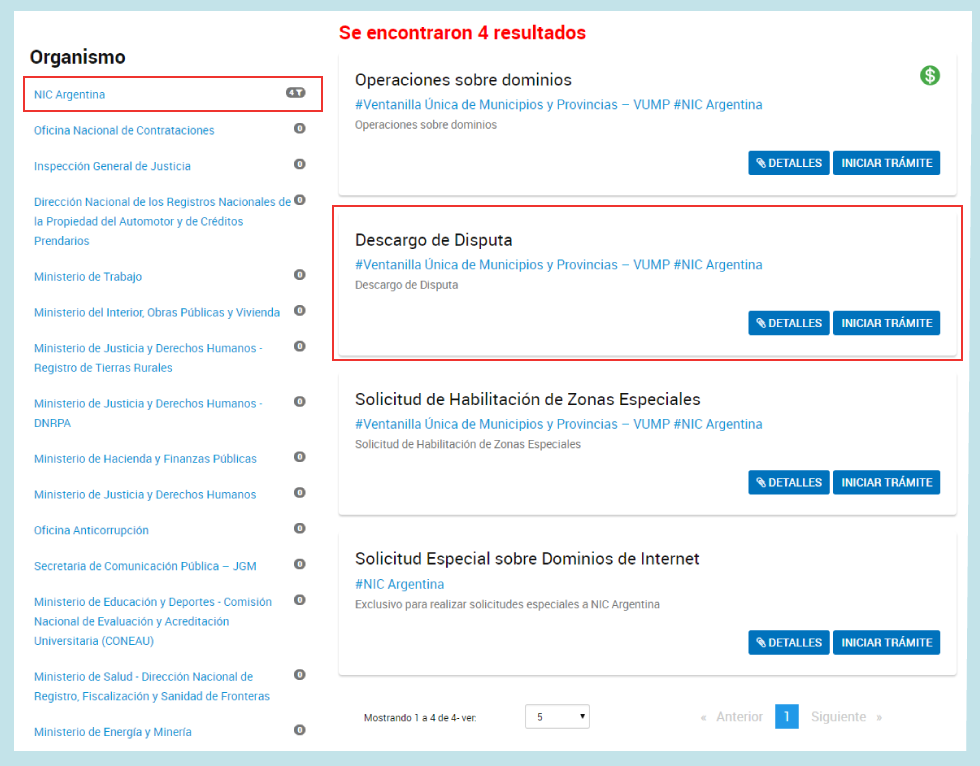The height and width of the screenshot is (766, 980).
Task: Select Oficina Anticorrupción in the organism list
Action: pos(91,530)
